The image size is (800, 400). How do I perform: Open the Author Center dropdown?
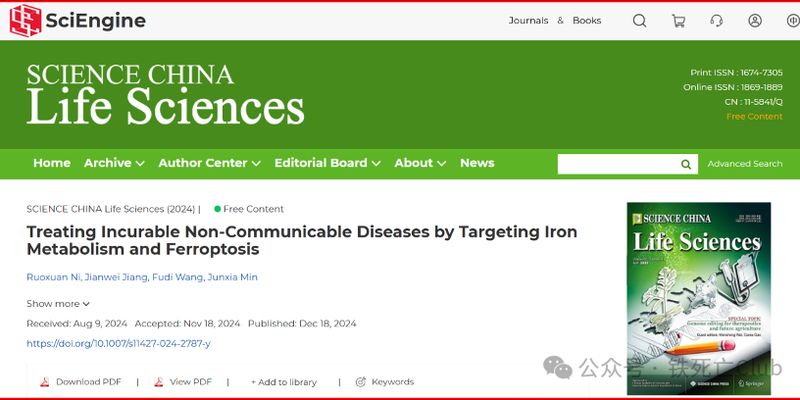click(x=209, y=163)
